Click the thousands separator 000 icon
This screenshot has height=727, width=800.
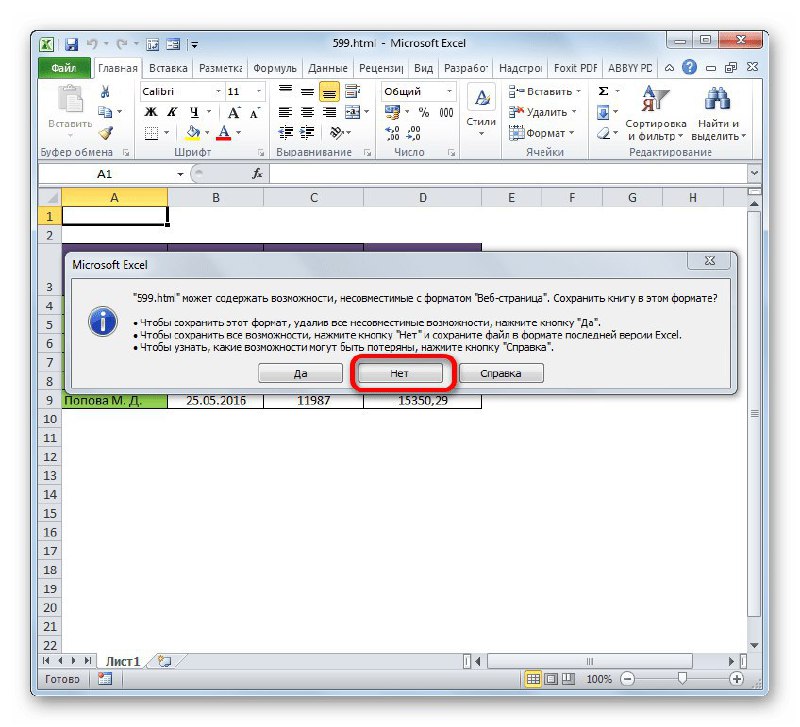[x=446, y=112]
